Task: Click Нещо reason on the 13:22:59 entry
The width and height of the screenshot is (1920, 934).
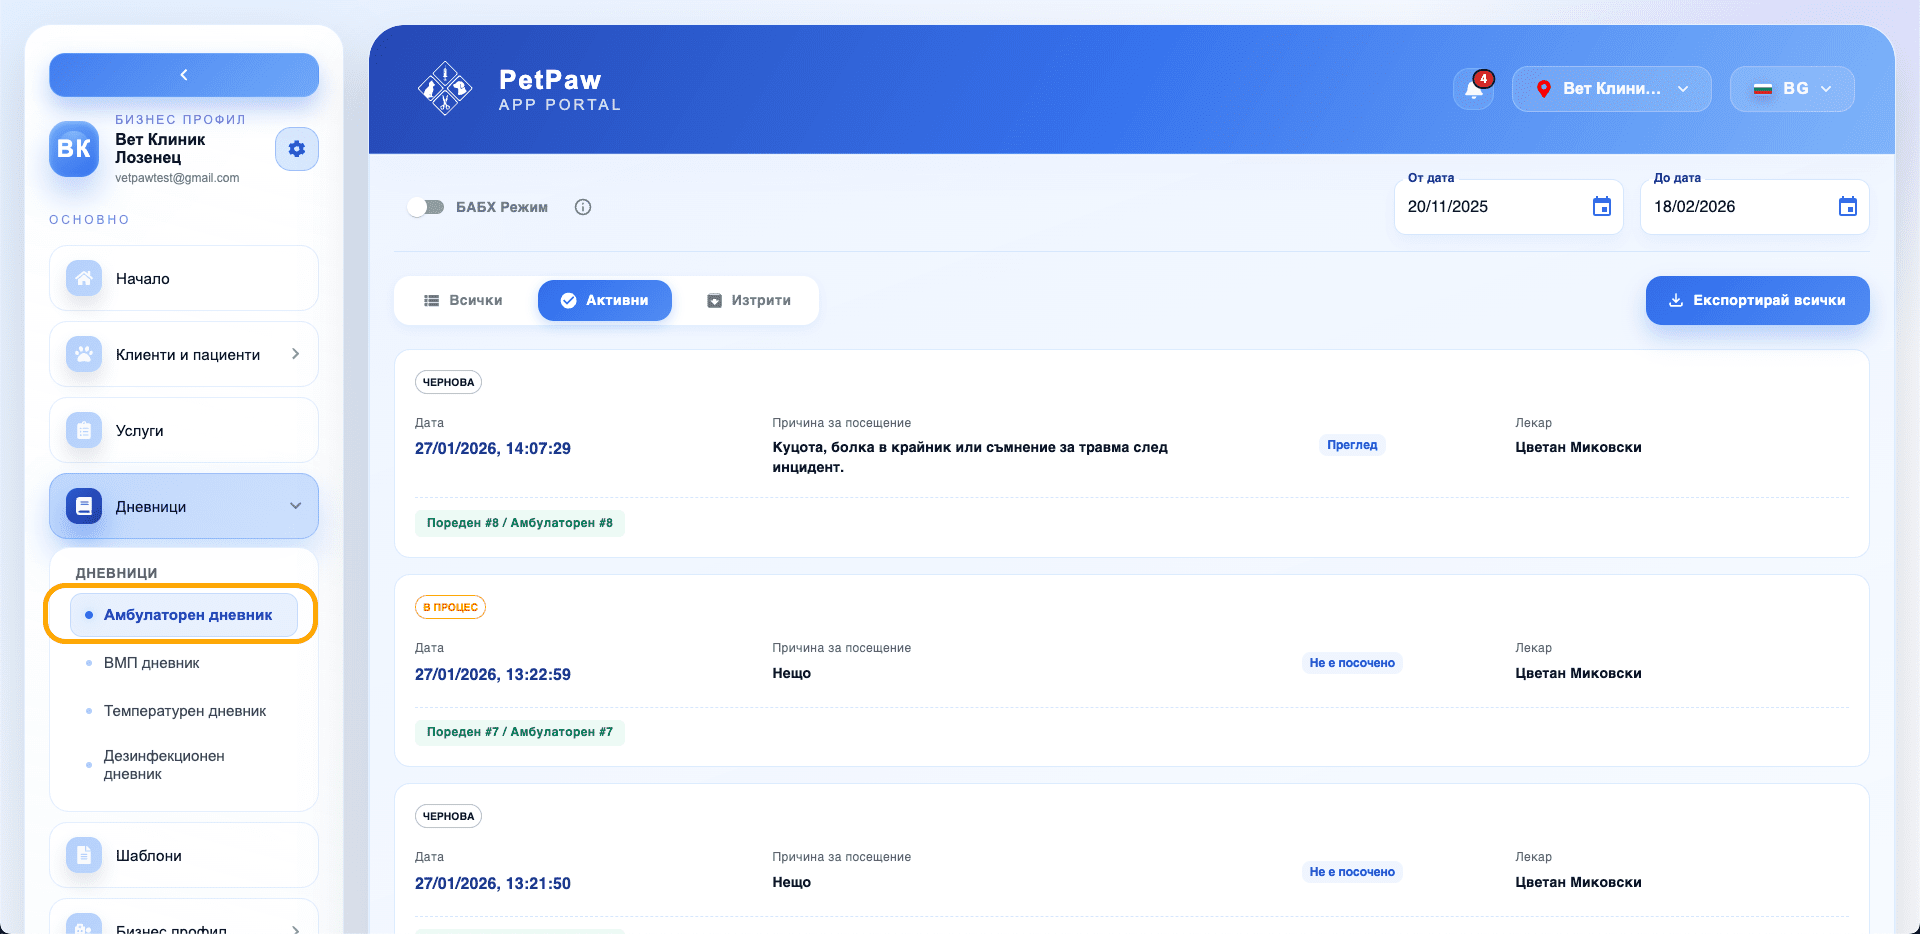Action: tap(791, 673)
